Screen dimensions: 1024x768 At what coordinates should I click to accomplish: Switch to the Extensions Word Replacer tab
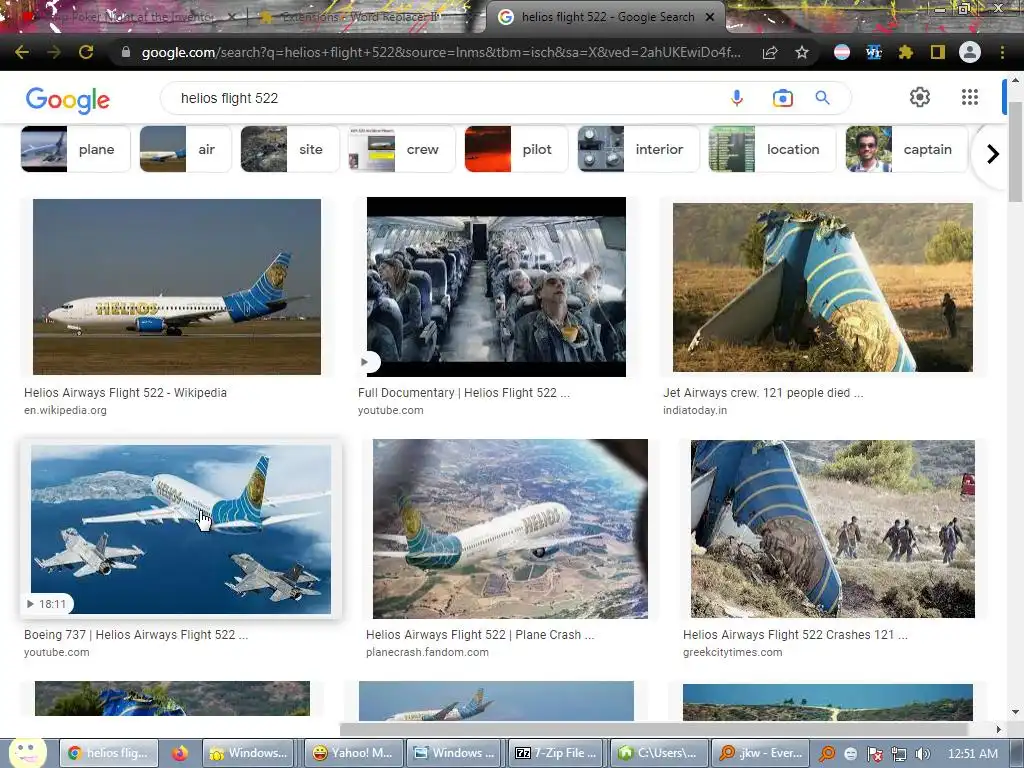tap(359, 17)
